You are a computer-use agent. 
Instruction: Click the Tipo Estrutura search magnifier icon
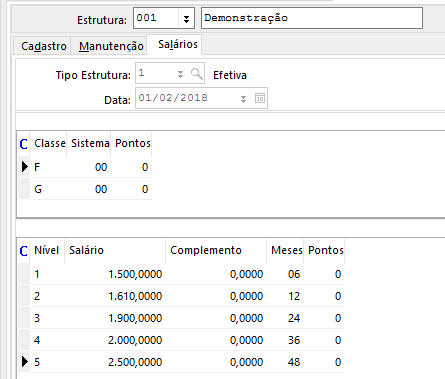coord(197,74)
